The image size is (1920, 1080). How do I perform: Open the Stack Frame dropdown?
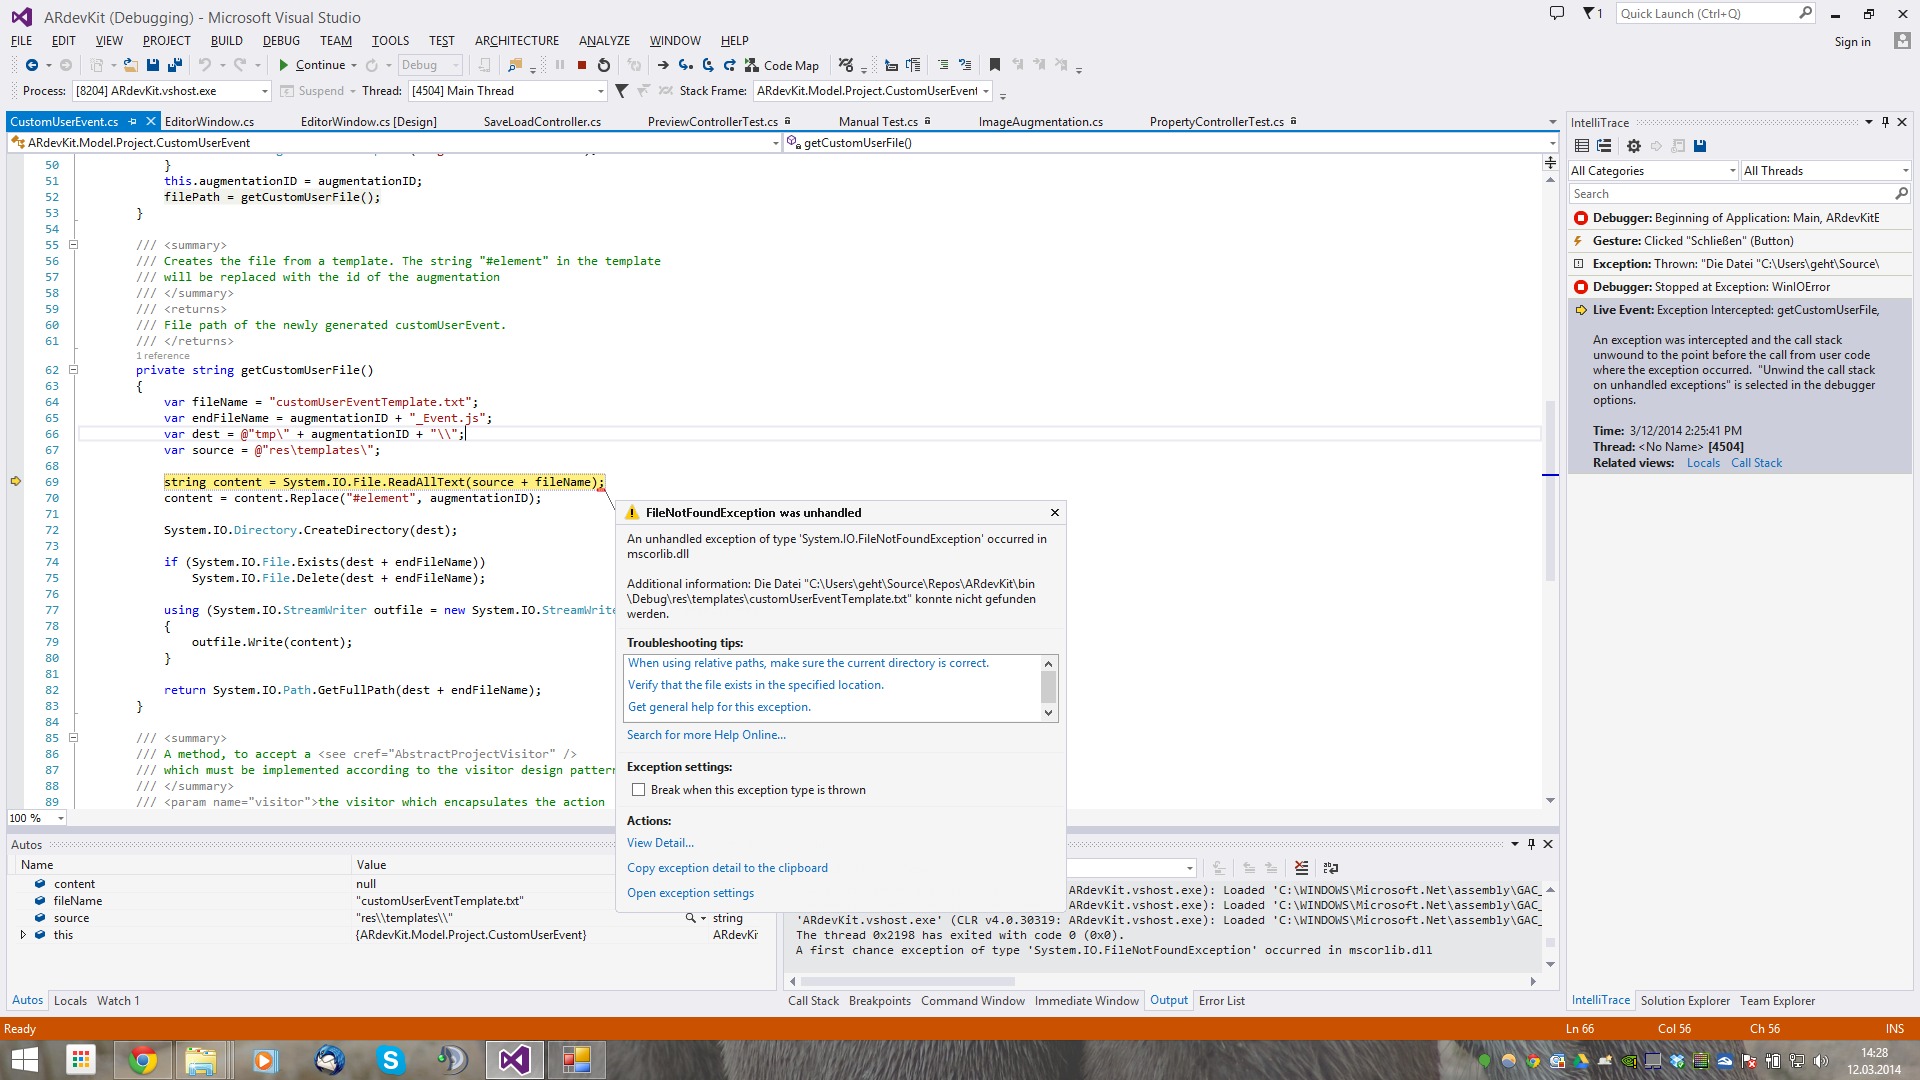(872, 91)
